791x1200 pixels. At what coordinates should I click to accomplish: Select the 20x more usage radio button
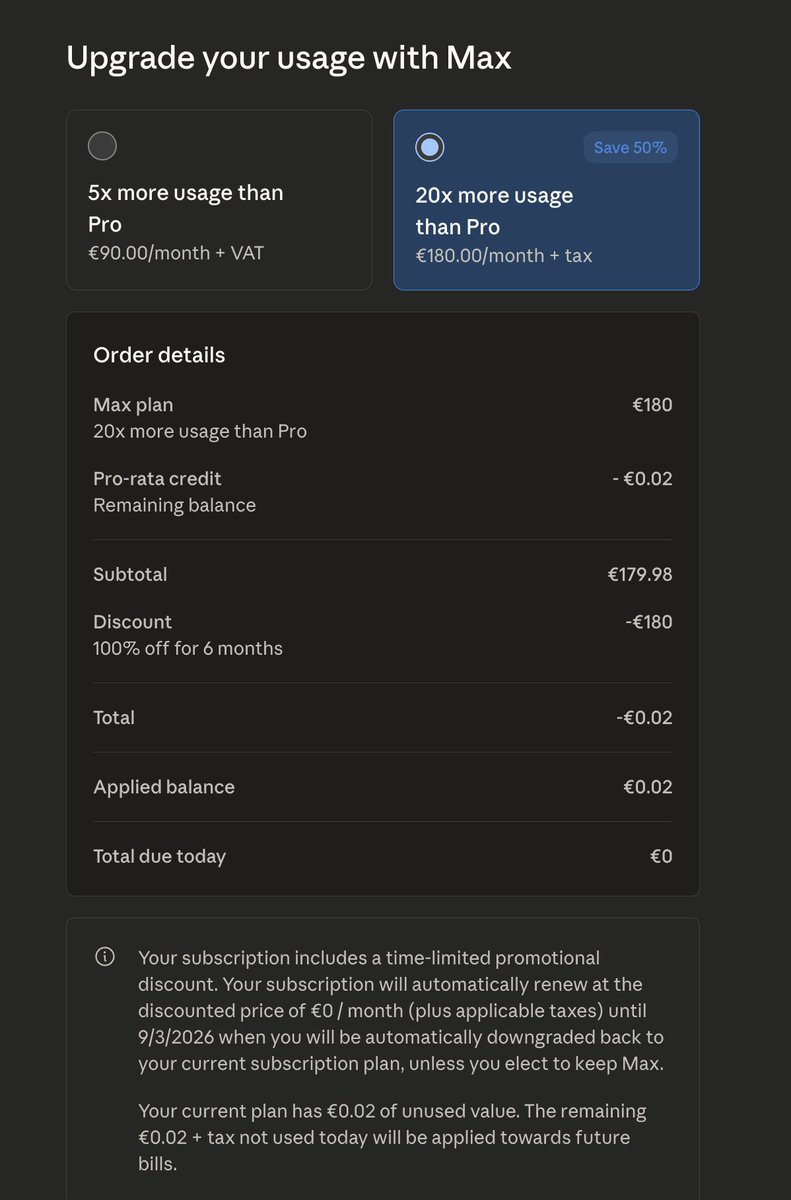pos(429,148)
